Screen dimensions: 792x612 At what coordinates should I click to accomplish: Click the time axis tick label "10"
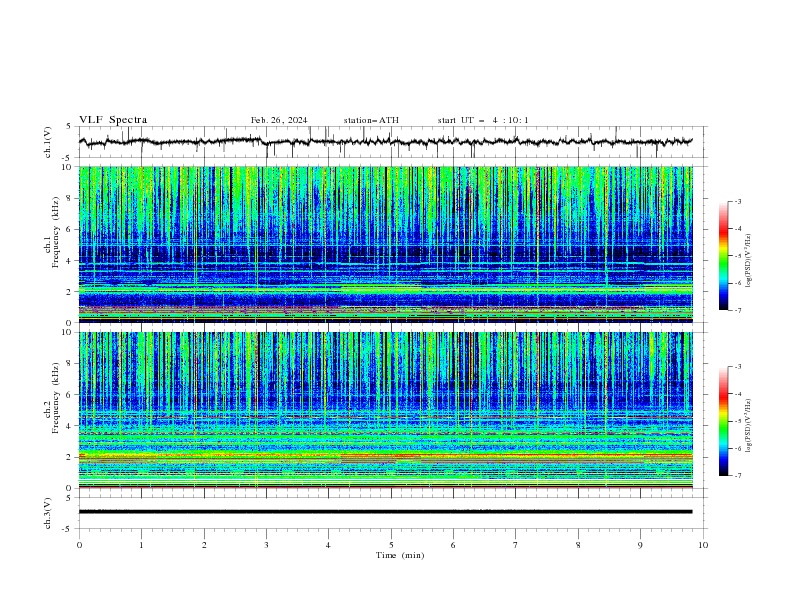click(703, 545)
